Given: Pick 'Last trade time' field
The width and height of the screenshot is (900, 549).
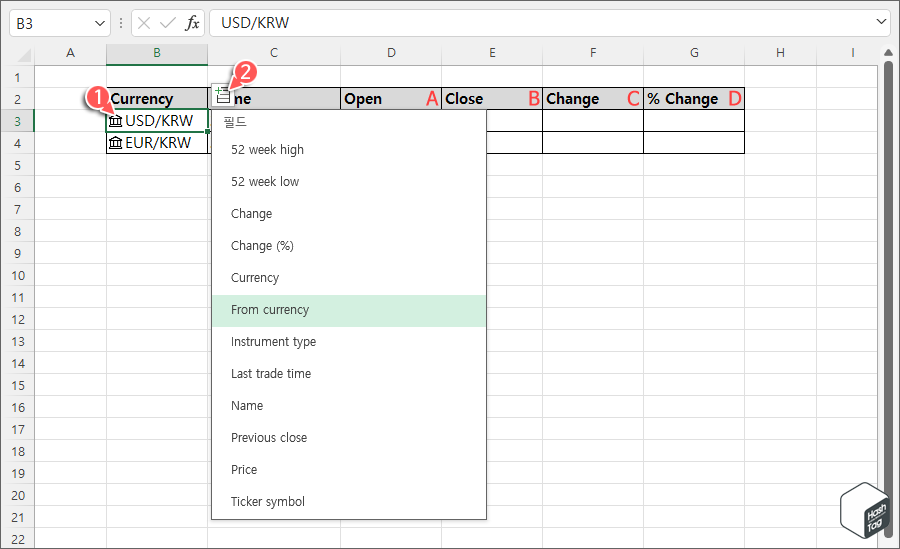Looking at the screenshot, I should [x=349, y=374].
